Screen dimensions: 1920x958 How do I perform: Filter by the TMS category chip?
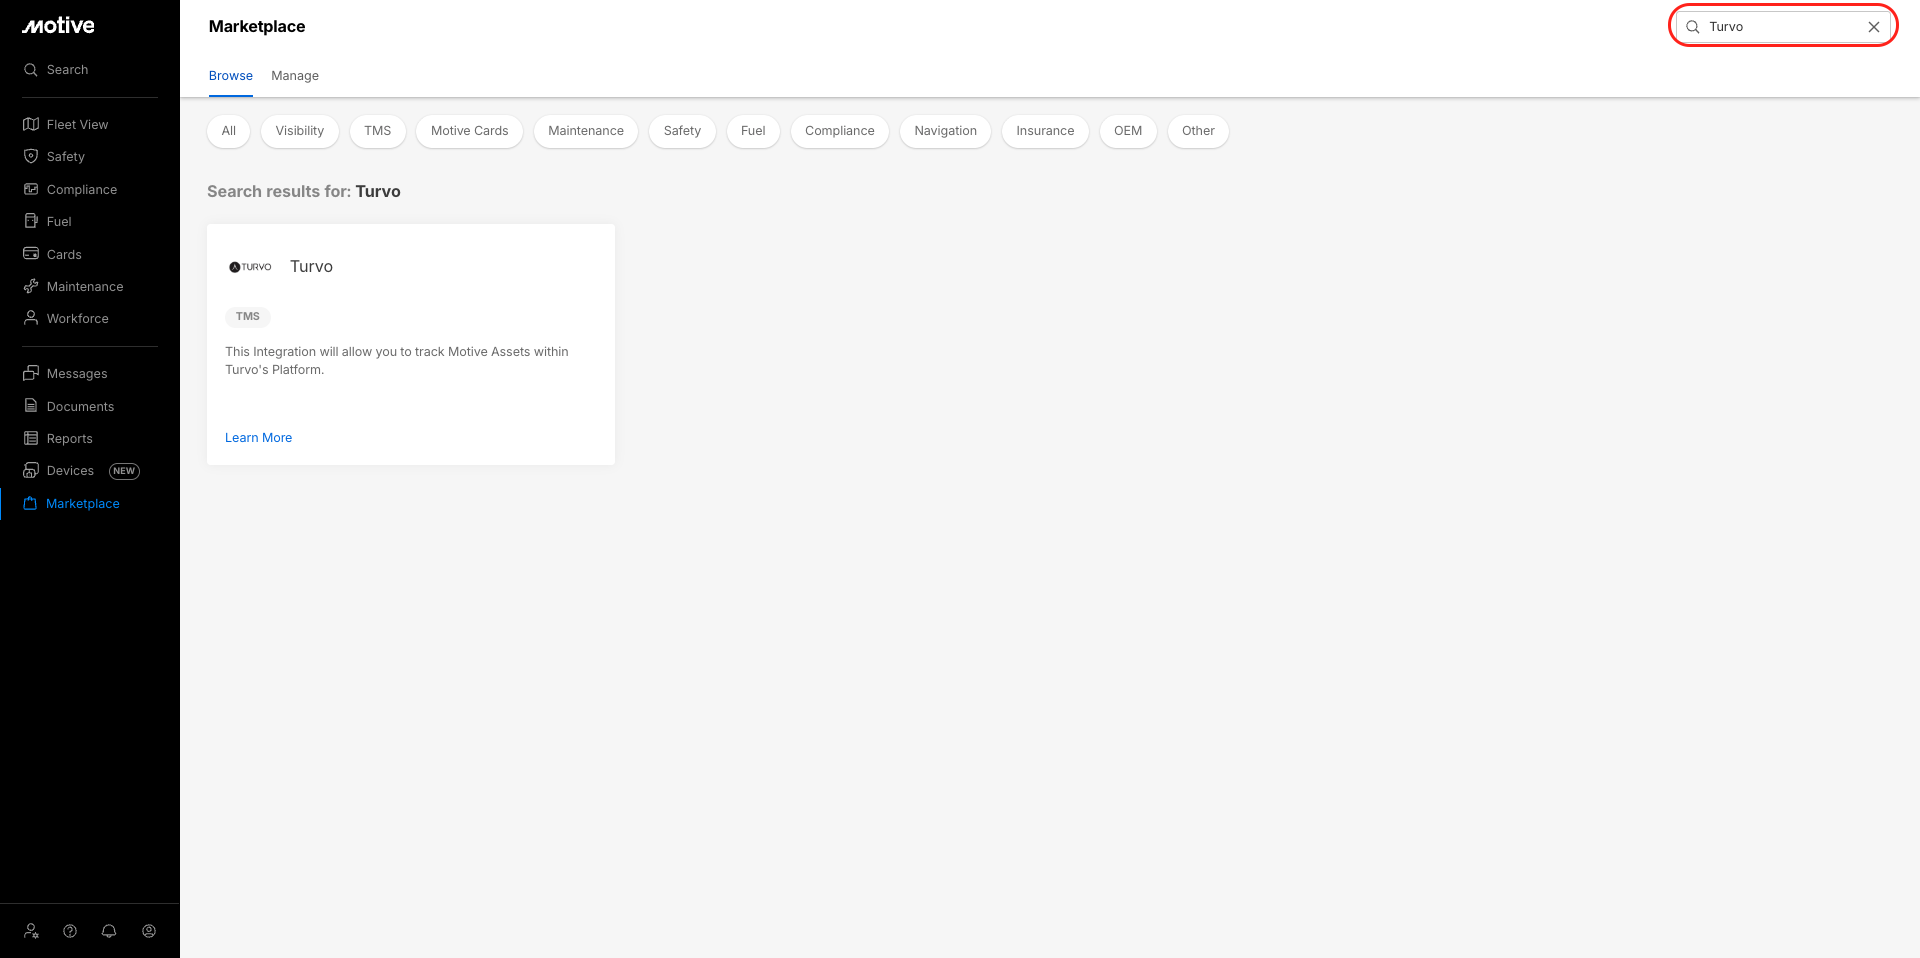coord(378,131)
